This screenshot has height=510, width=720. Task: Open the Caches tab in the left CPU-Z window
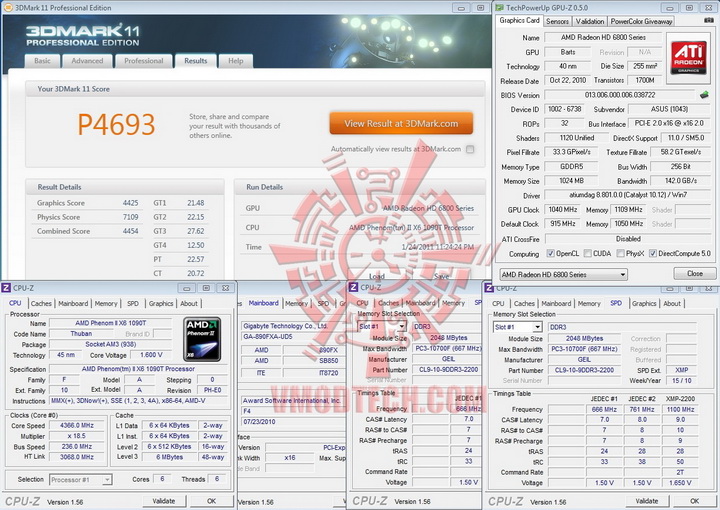[x=41, y=303]
